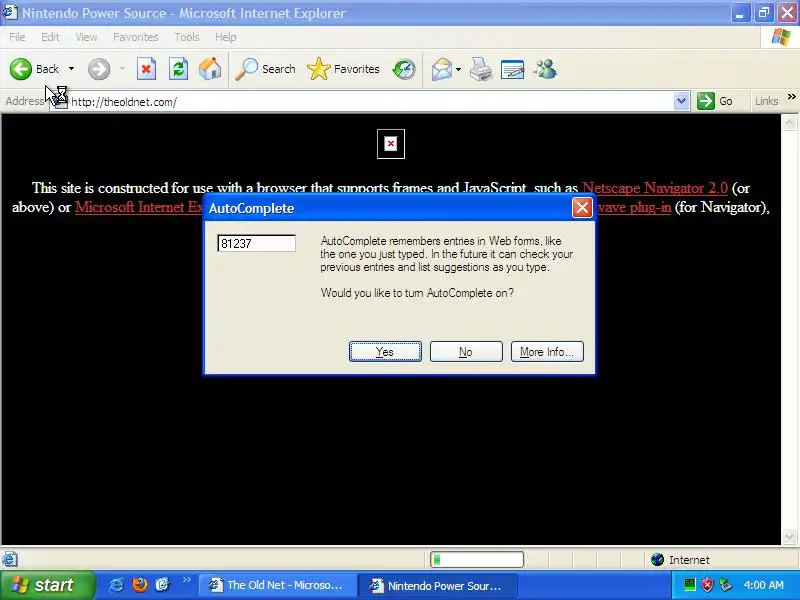Click the Print icon
This screenshot has height=600, width=800.
[481, 69]
